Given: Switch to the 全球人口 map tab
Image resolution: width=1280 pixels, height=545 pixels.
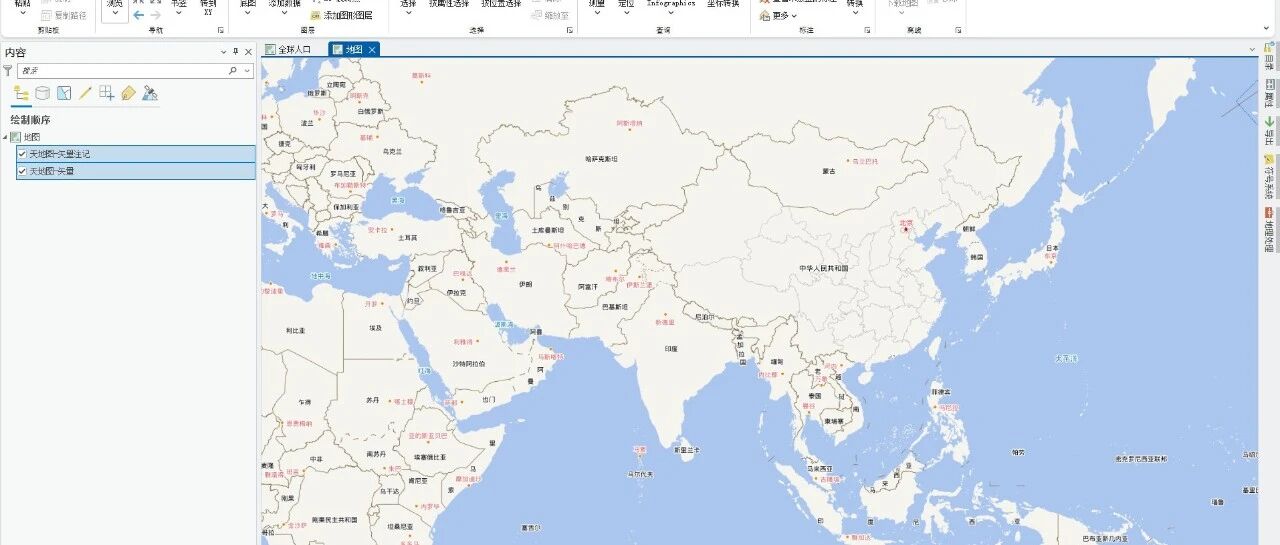Looking at the screenshot, I should click(288, 49).
